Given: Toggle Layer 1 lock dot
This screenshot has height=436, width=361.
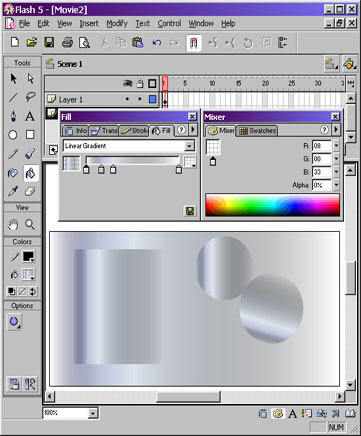Looking at the screenshot, I should point(140,99).
